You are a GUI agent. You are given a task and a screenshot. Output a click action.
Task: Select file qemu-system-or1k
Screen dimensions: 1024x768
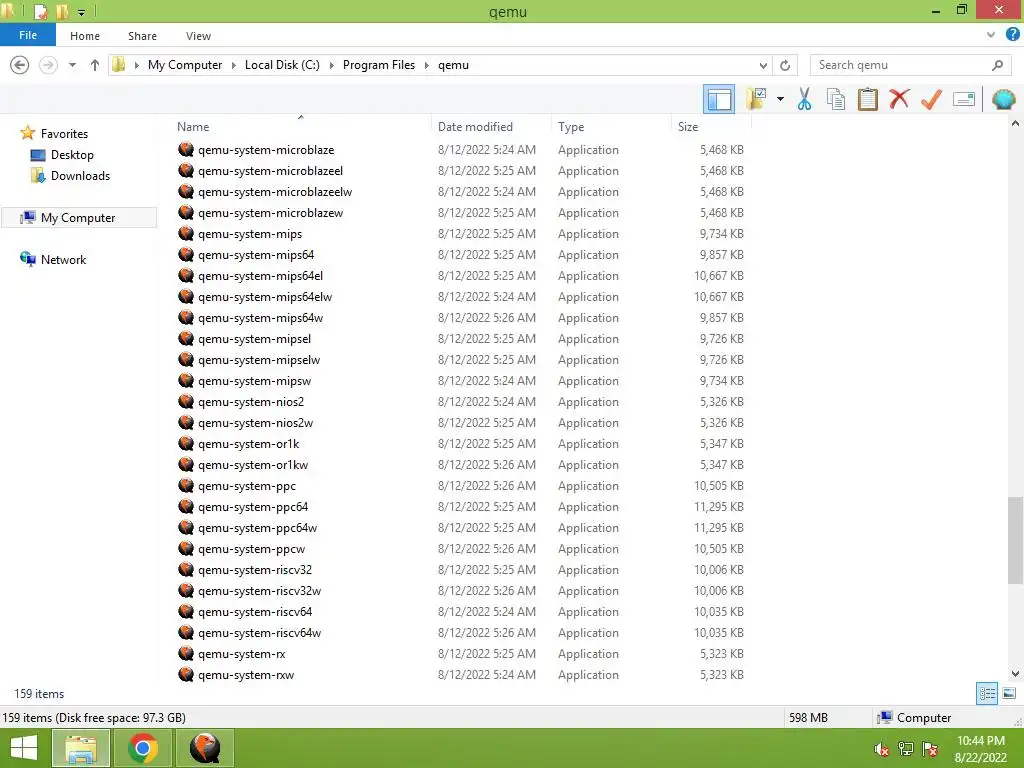pyautogui.click(x=249, y=443)
